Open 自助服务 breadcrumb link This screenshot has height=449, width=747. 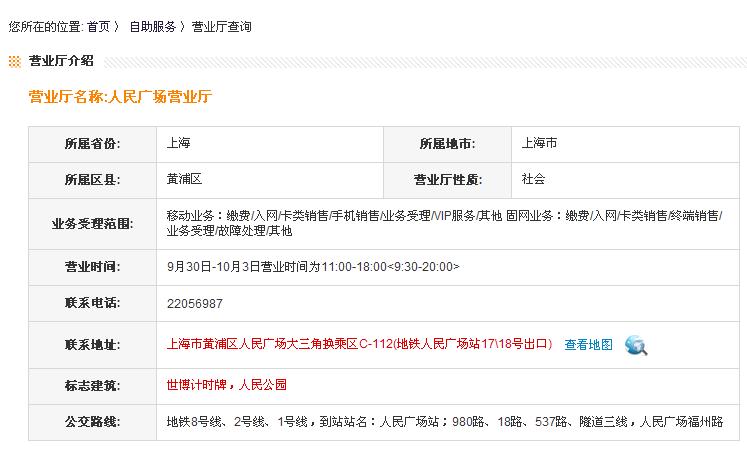point(153,27)
